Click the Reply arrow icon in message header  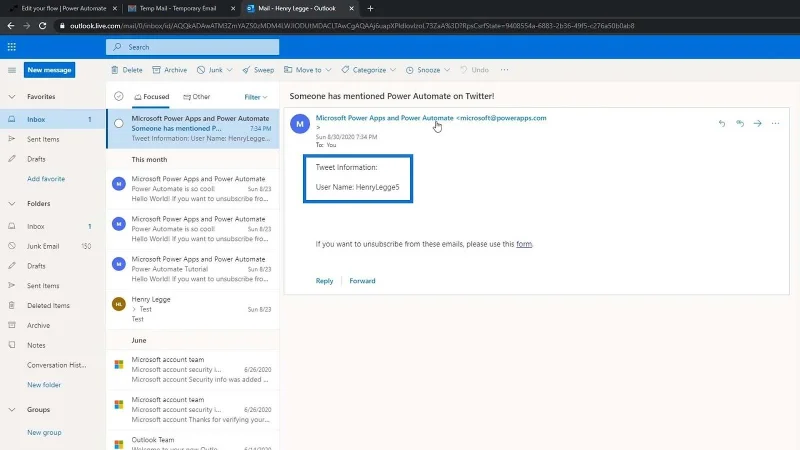point(721,123)
